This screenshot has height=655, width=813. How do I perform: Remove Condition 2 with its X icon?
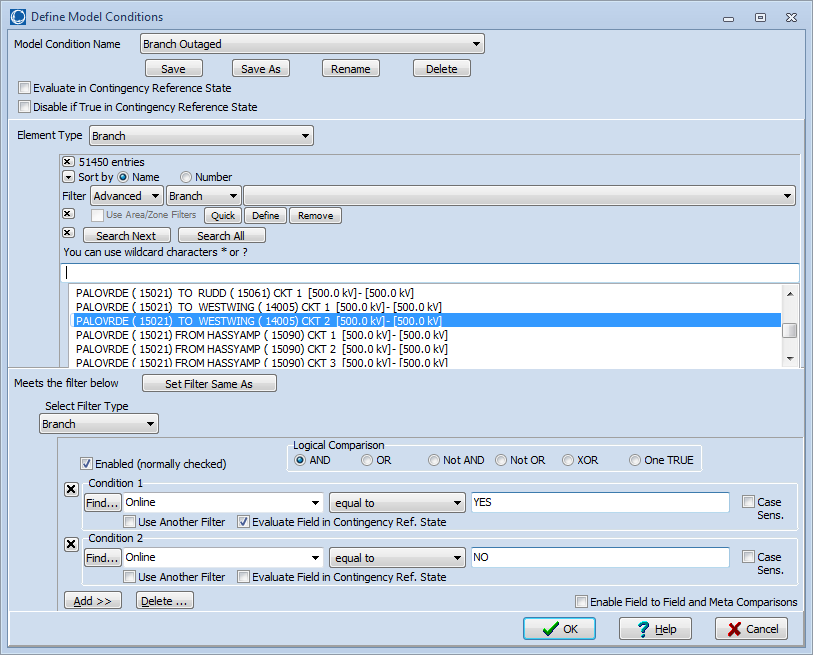point(71,544)
